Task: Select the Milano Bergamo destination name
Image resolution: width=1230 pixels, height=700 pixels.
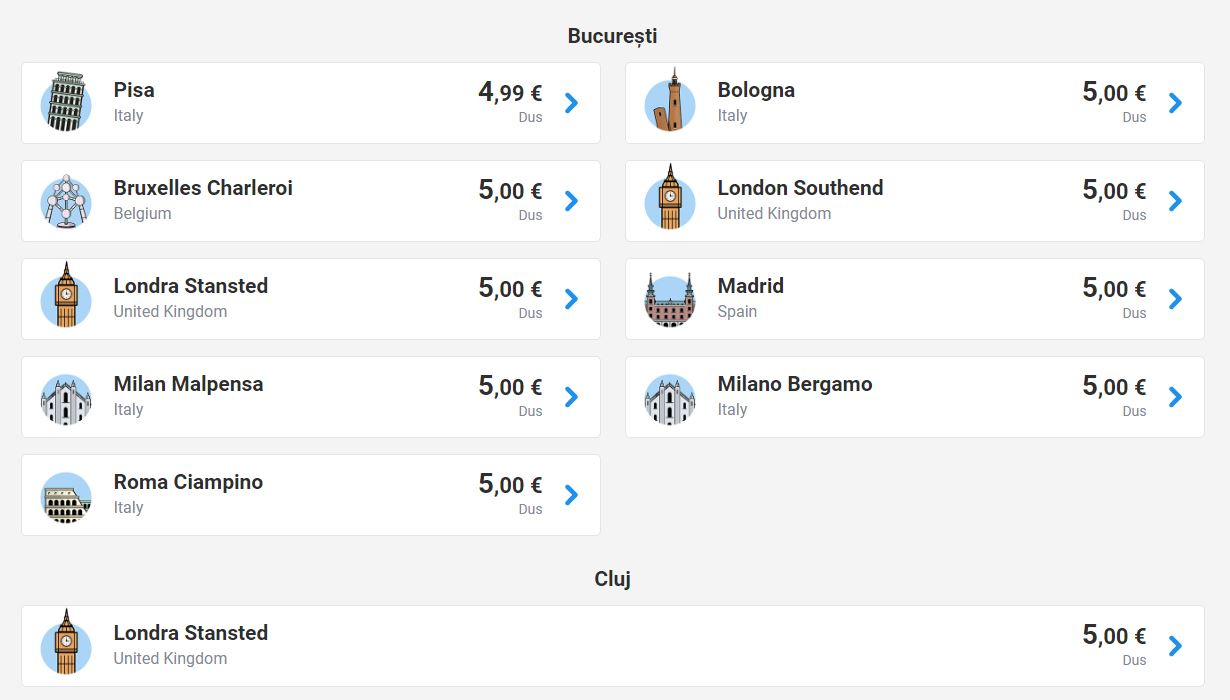Action: pos(795,384)
